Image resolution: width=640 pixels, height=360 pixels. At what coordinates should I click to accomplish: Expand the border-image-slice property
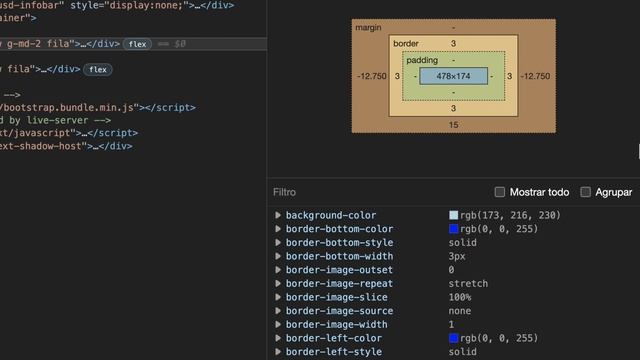(278, 297)
